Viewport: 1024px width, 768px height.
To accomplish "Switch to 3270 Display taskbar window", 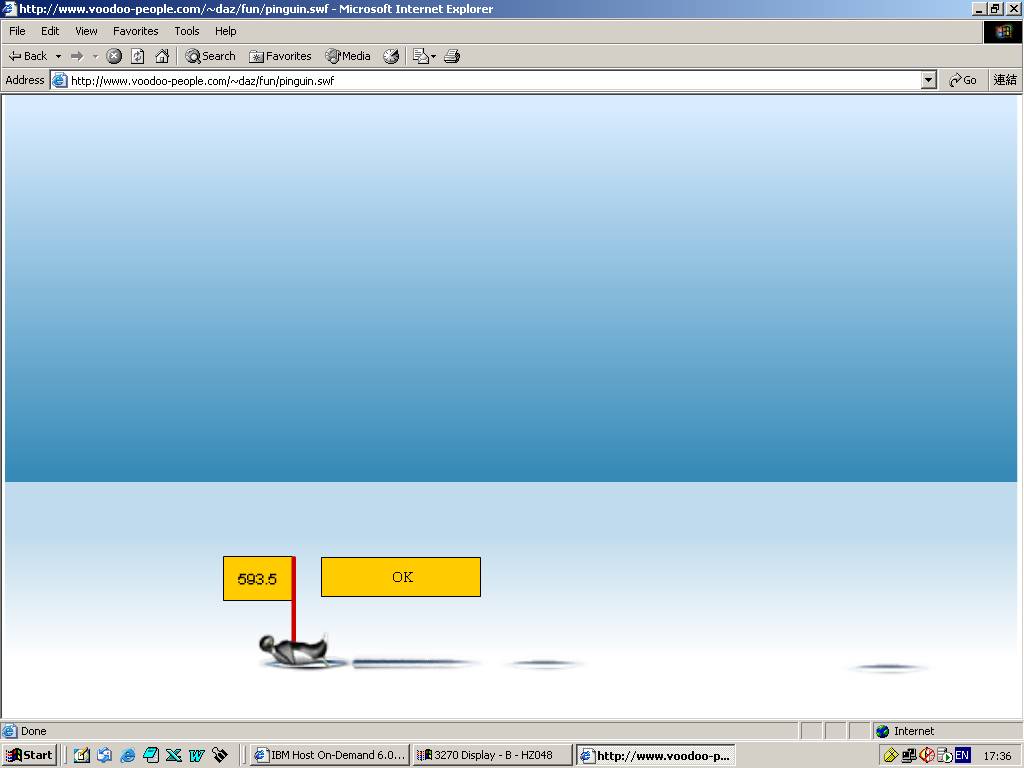I will (x=492, y=755).
